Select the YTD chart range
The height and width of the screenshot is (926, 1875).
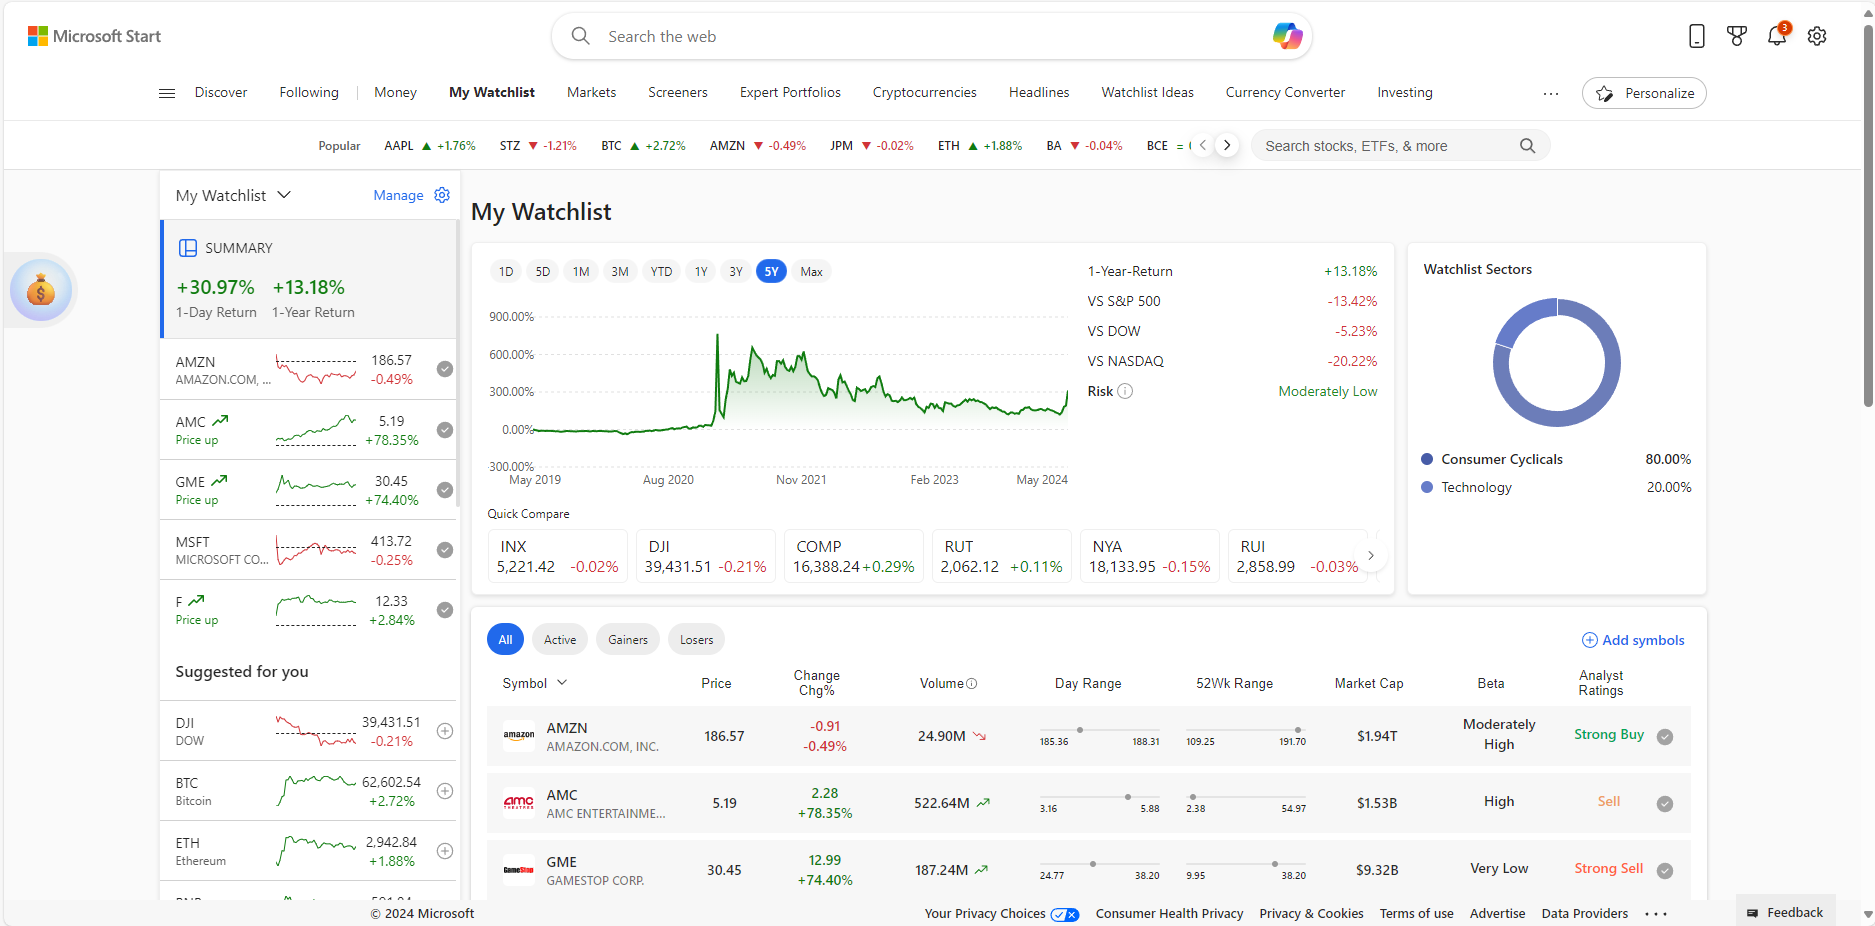click(661, 272)
